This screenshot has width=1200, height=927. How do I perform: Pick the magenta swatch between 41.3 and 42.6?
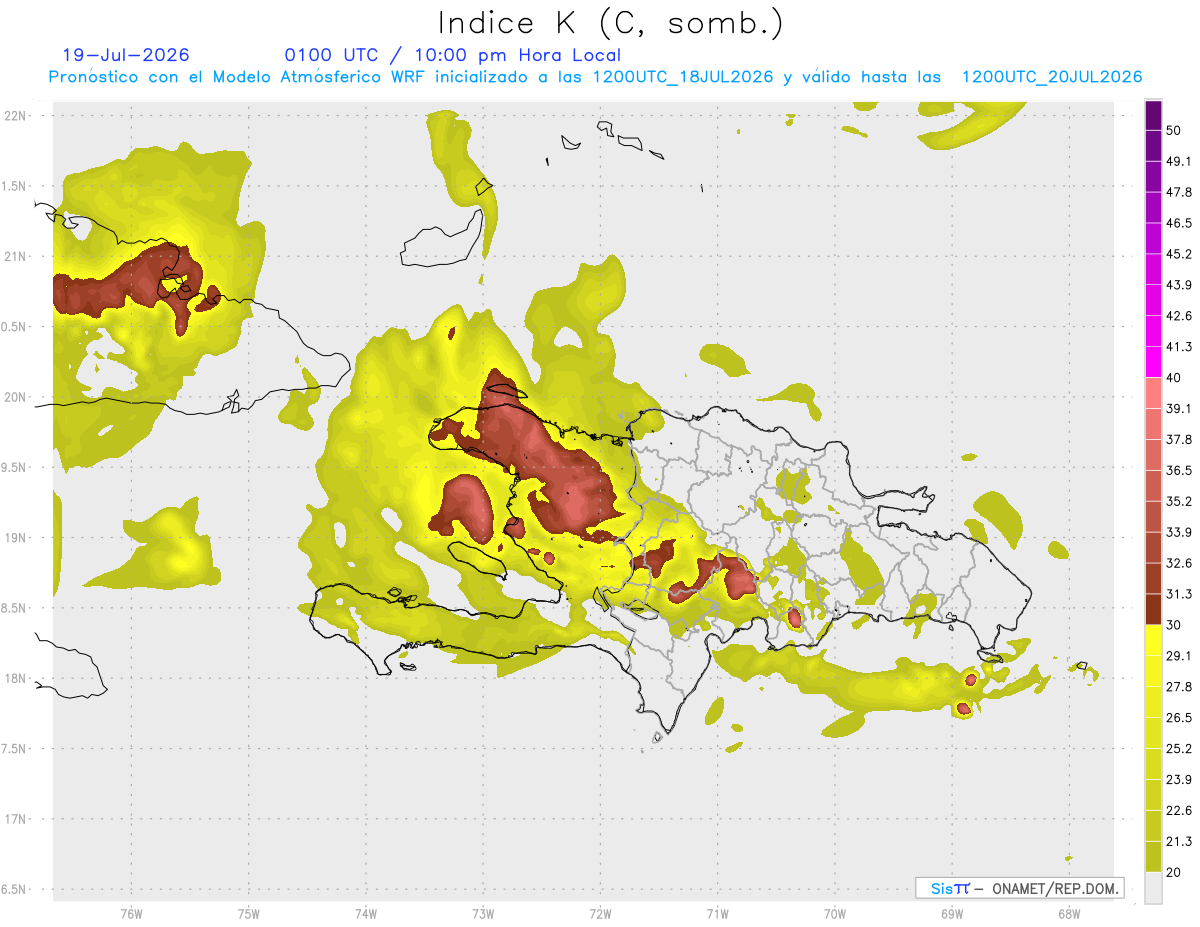[x=1153, y=332]
